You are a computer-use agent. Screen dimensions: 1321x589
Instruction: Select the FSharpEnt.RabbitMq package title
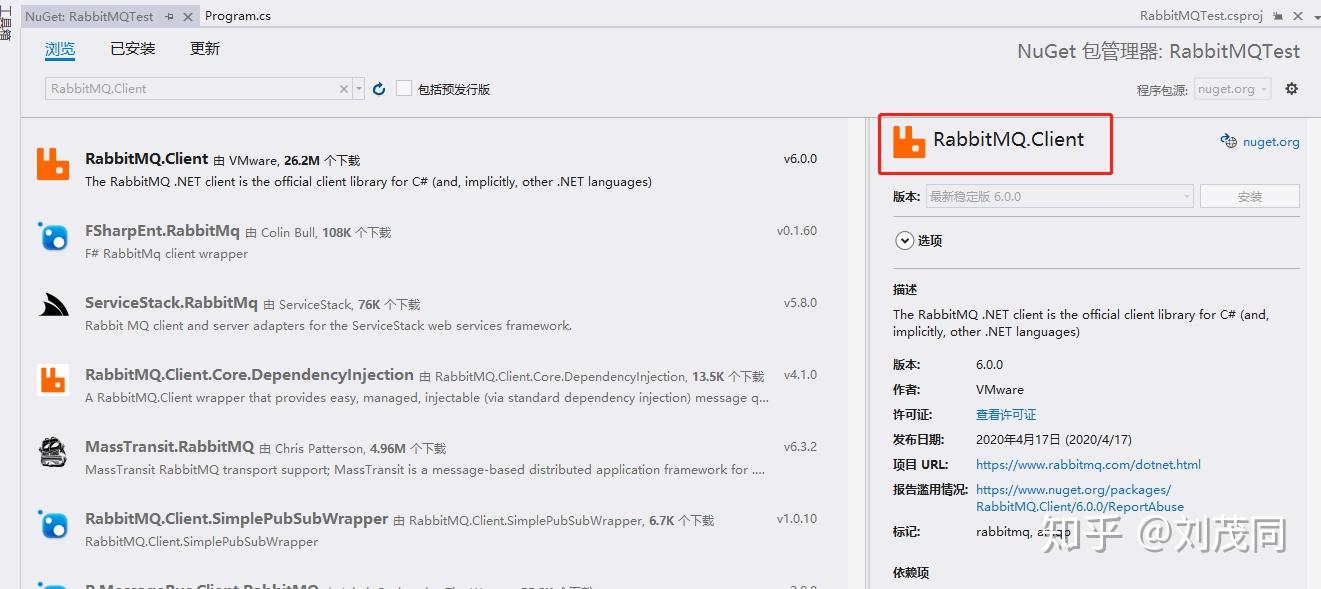pos(162,231)
